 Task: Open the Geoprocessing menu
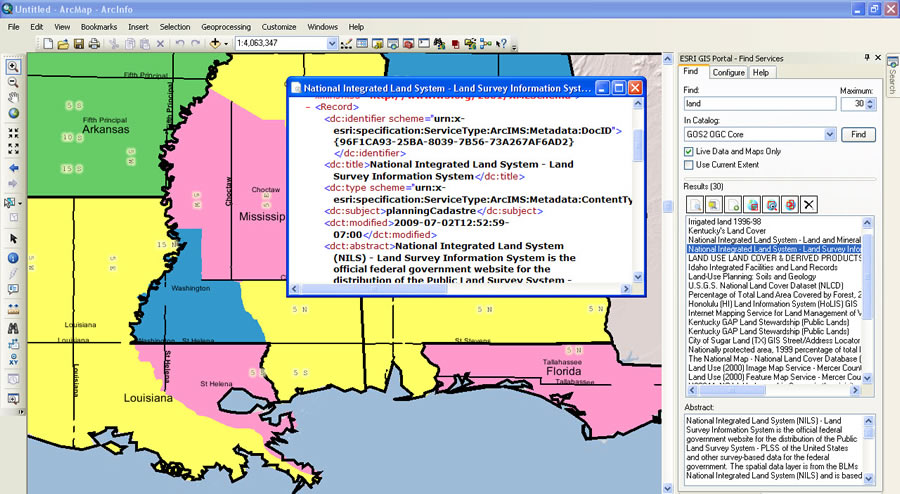pos(226,27)
